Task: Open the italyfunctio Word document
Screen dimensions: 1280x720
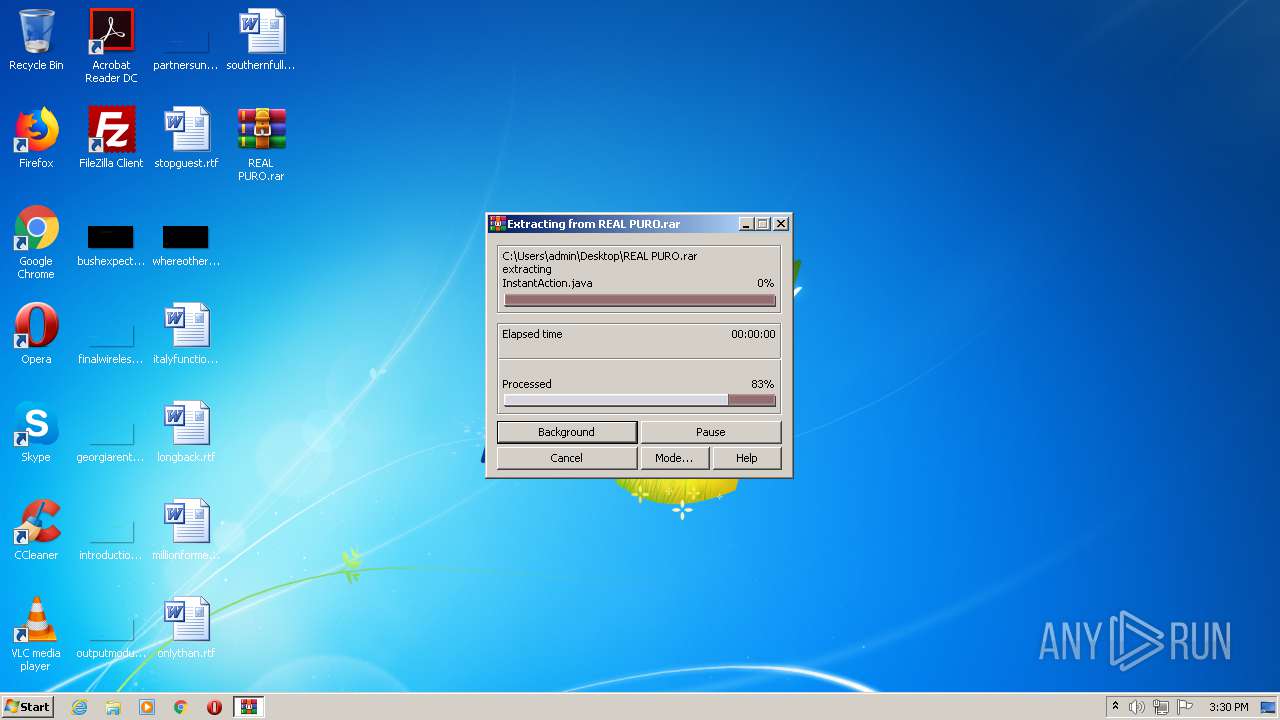Action: (x=186, y=334)
